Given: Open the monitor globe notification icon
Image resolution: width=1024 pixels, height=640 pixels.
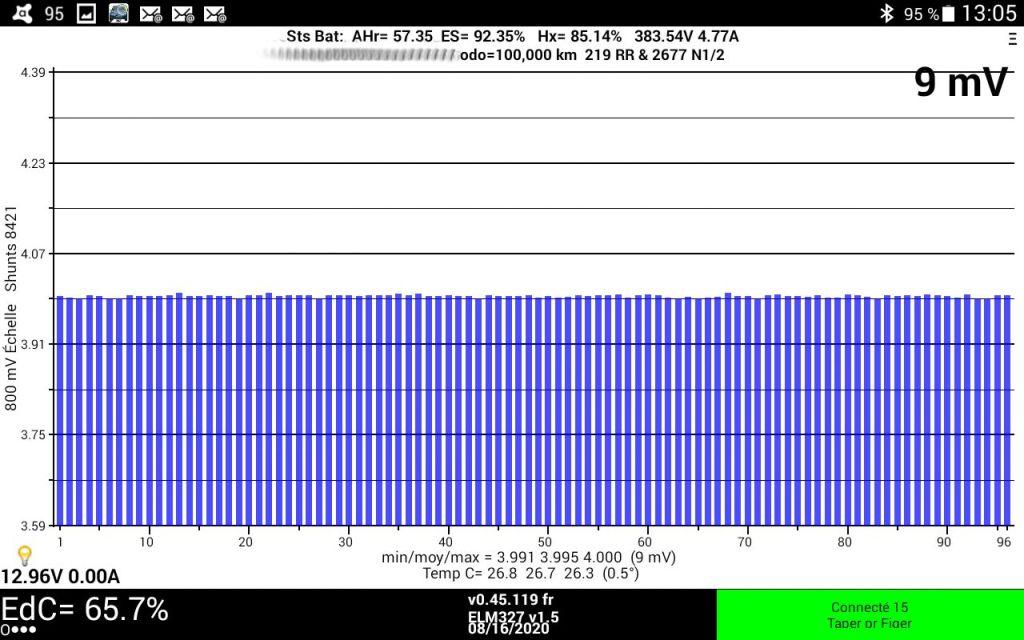Looking at the screenshot, I should coord(118,13).
